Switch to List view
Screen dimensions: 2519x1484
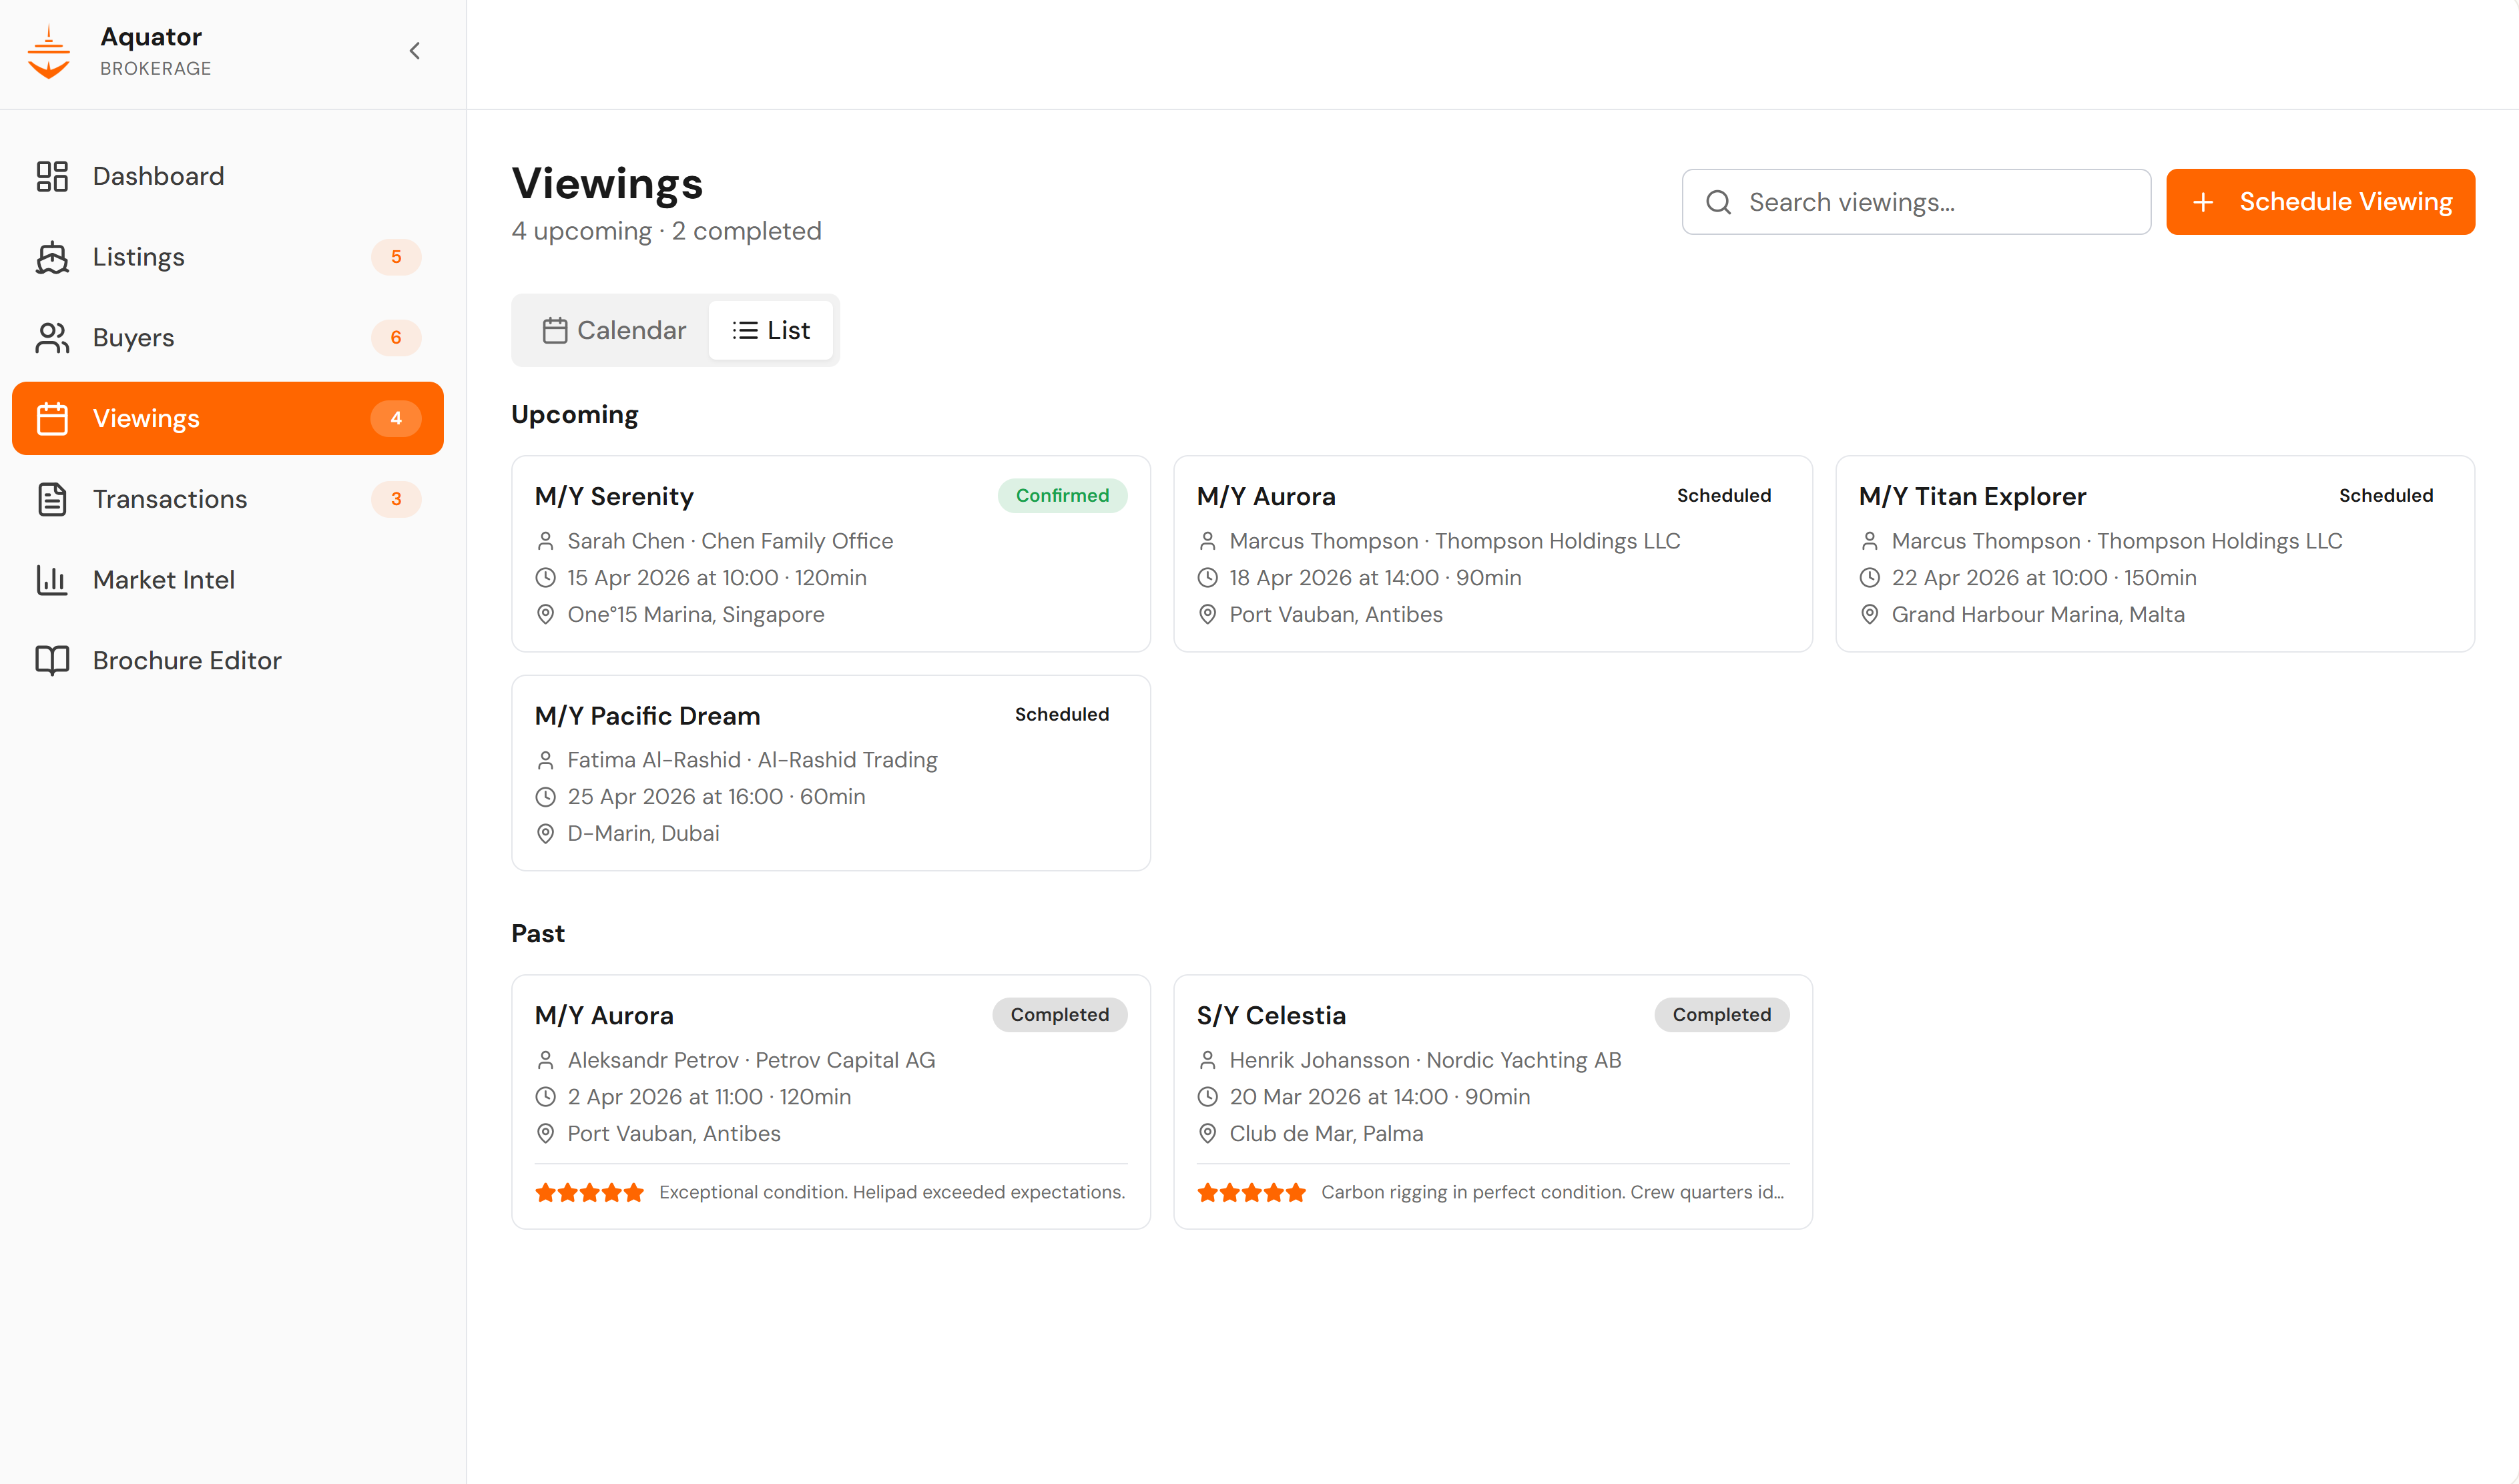(771, 330)
